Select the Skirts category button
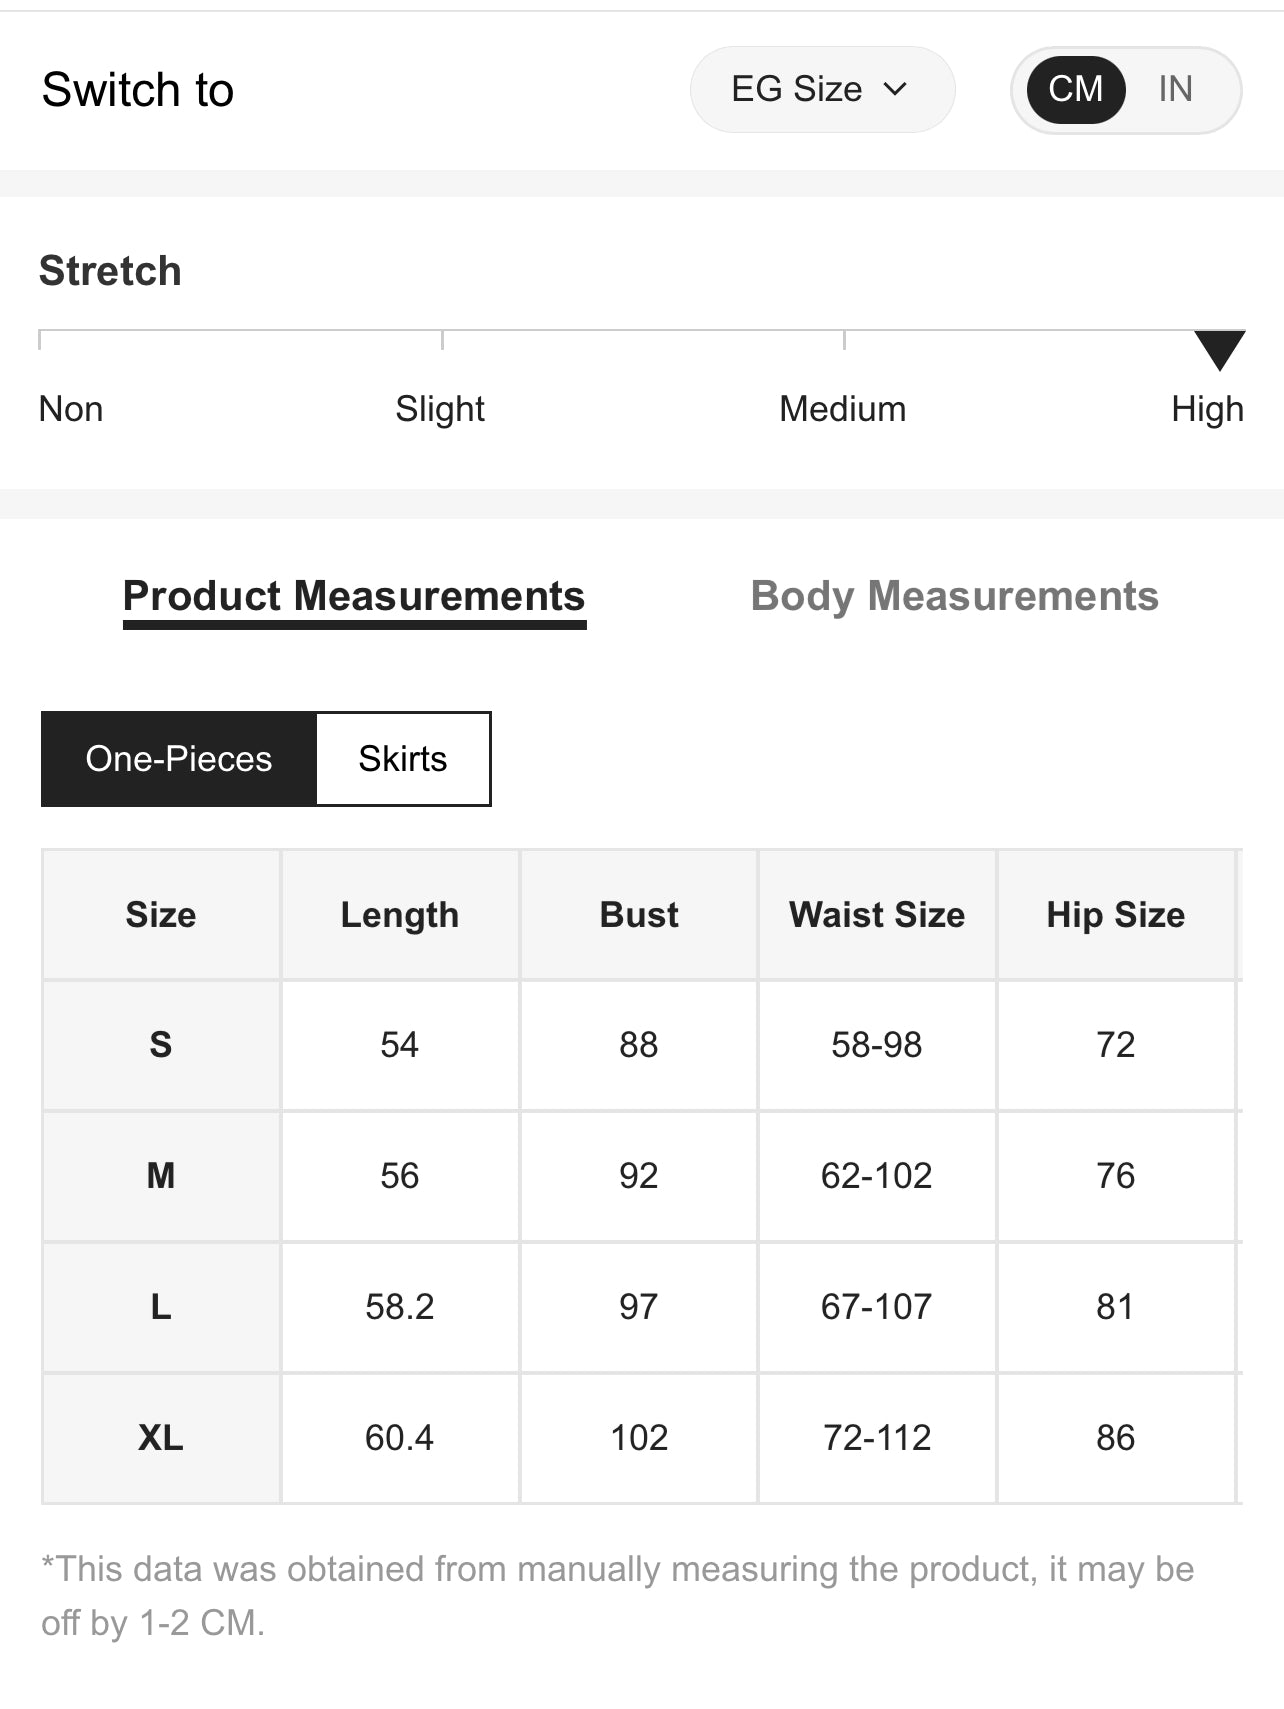This screenshot has width=1284, height=1709. (x=403, y=759)
